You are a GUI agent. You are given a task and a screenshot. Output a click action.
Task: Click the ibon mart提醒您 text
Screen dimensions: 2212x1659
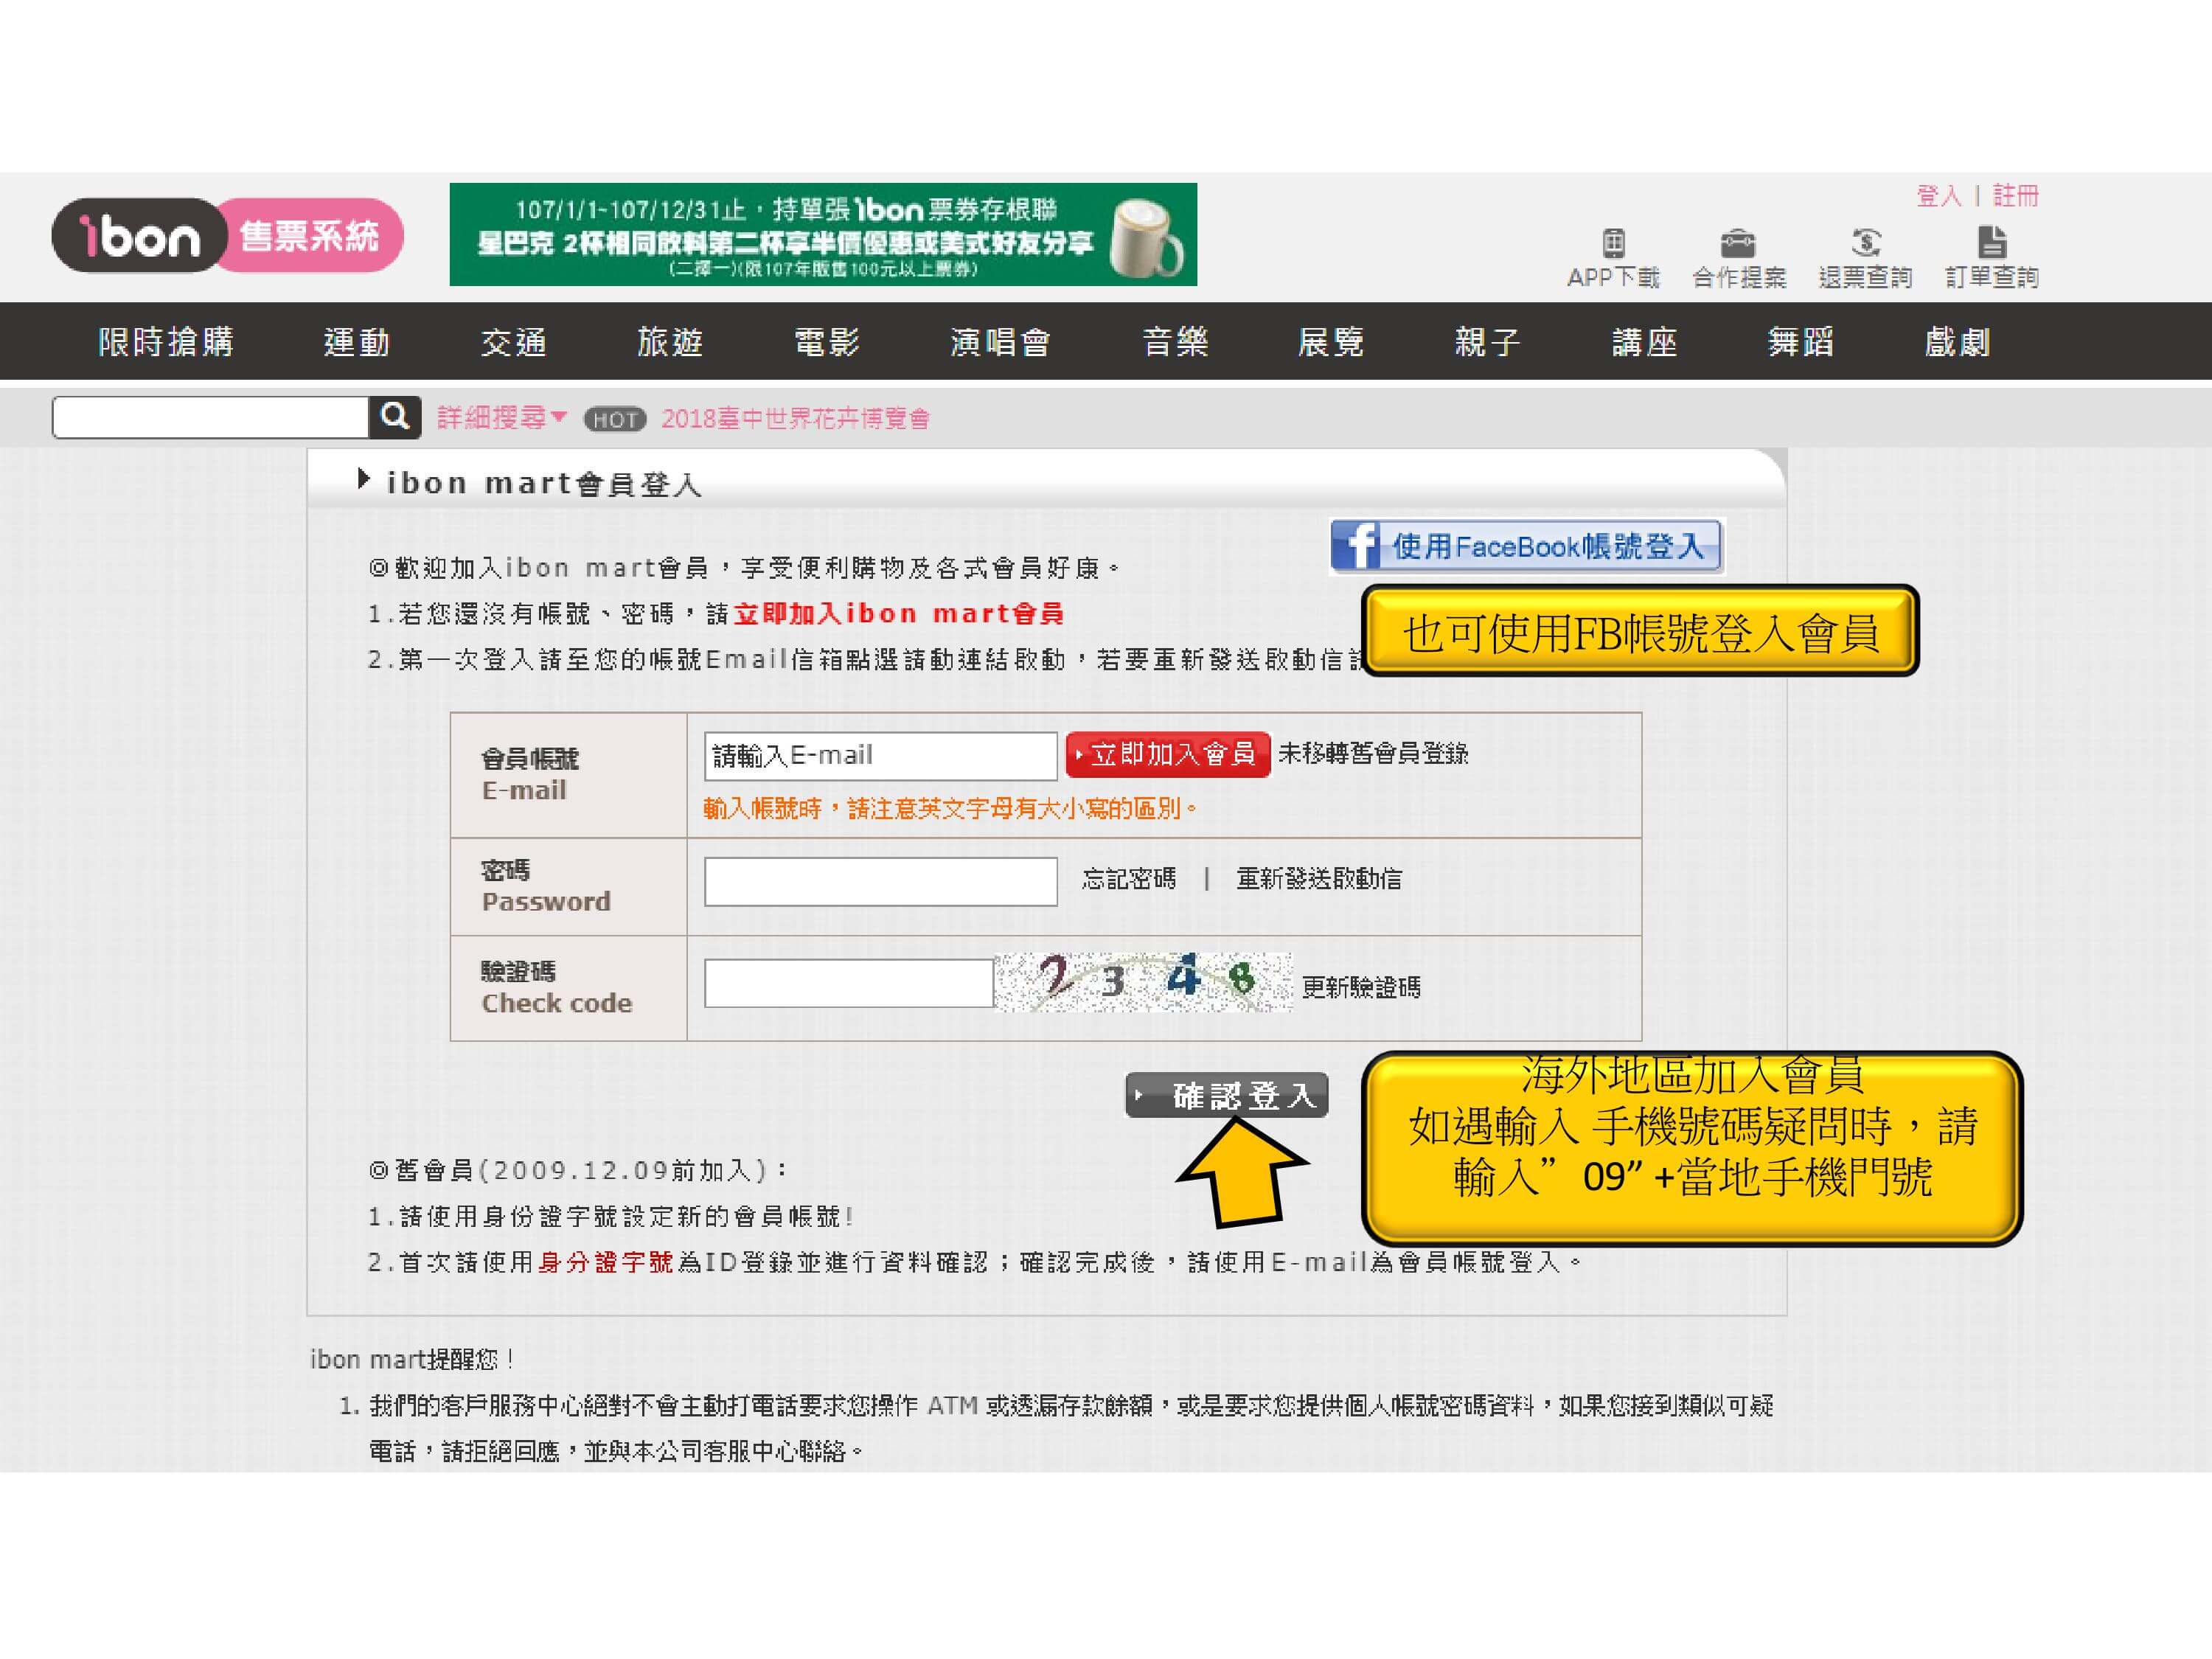(411, 1359)
